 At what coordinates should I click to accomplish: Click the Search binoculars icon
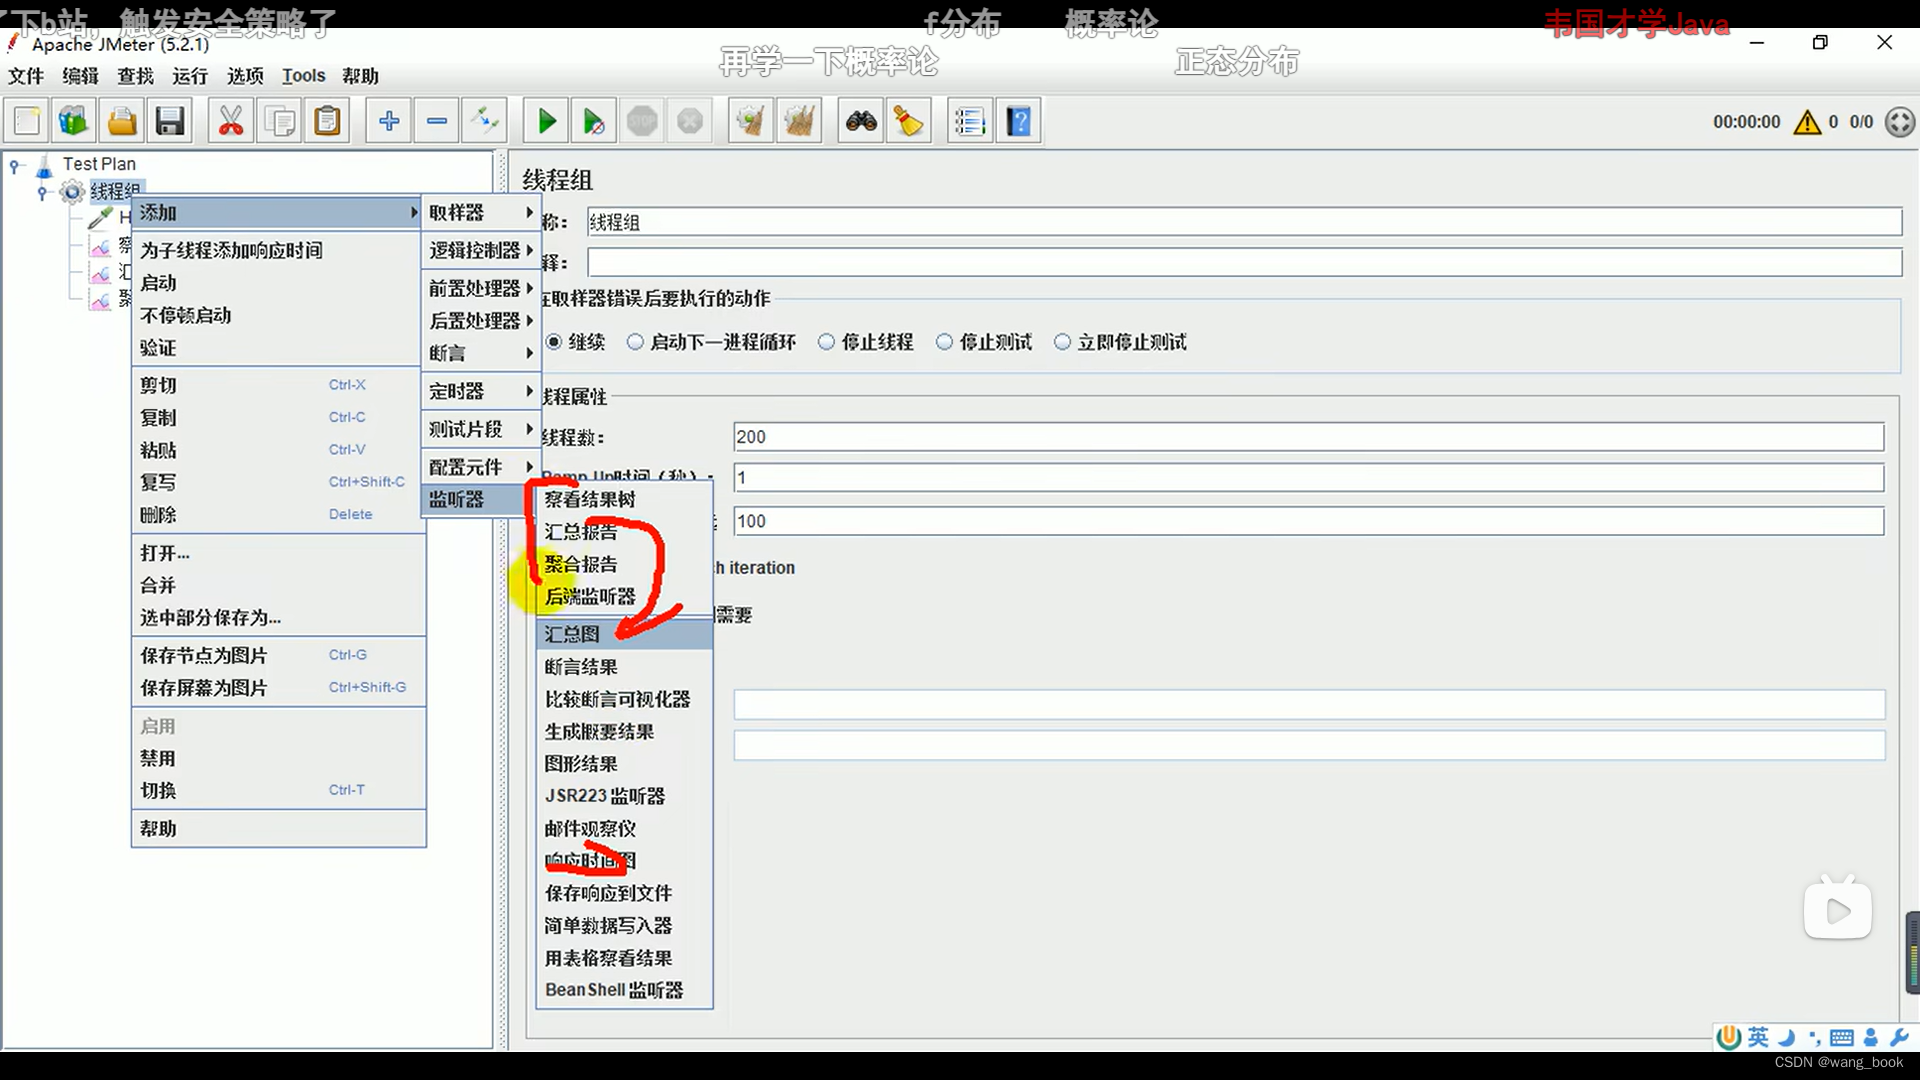(x=861, y=122)
